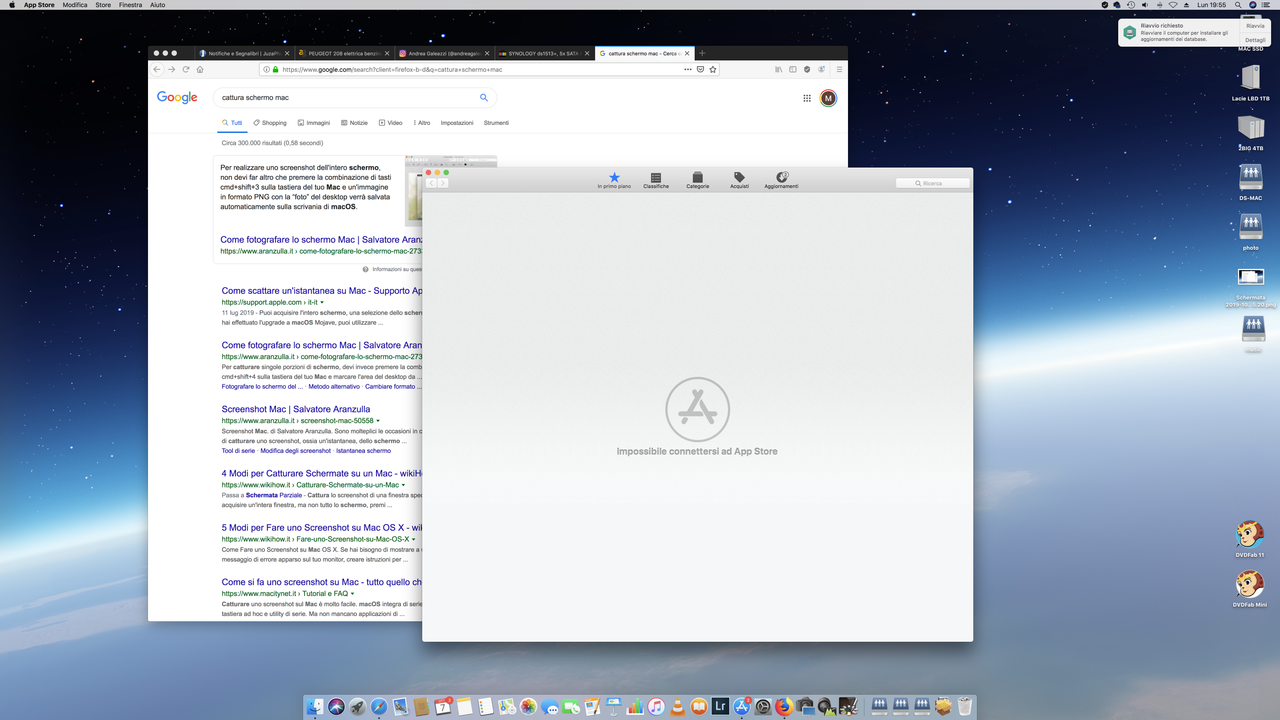
Task: Open Spotlight search in the menu bar
Action: pos(1238,5)
